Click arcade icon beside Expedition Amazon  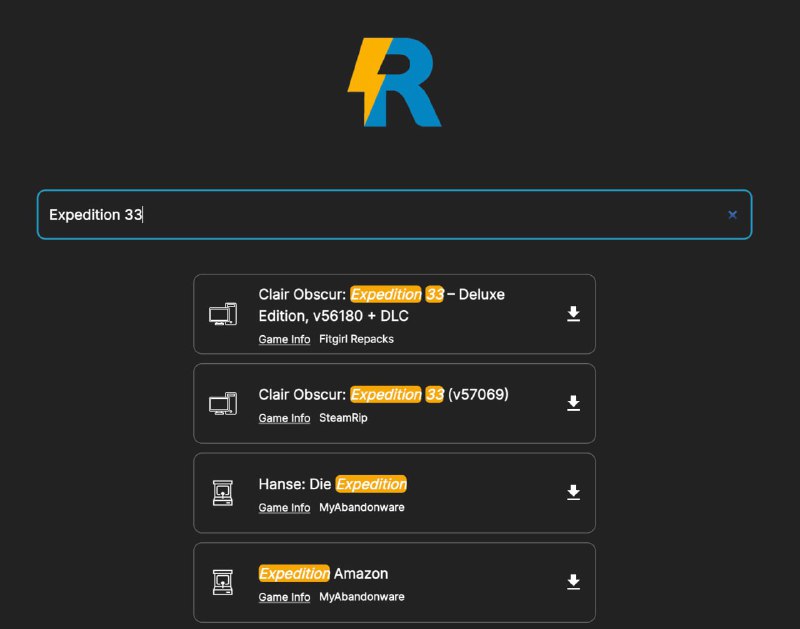coord(223,582)
